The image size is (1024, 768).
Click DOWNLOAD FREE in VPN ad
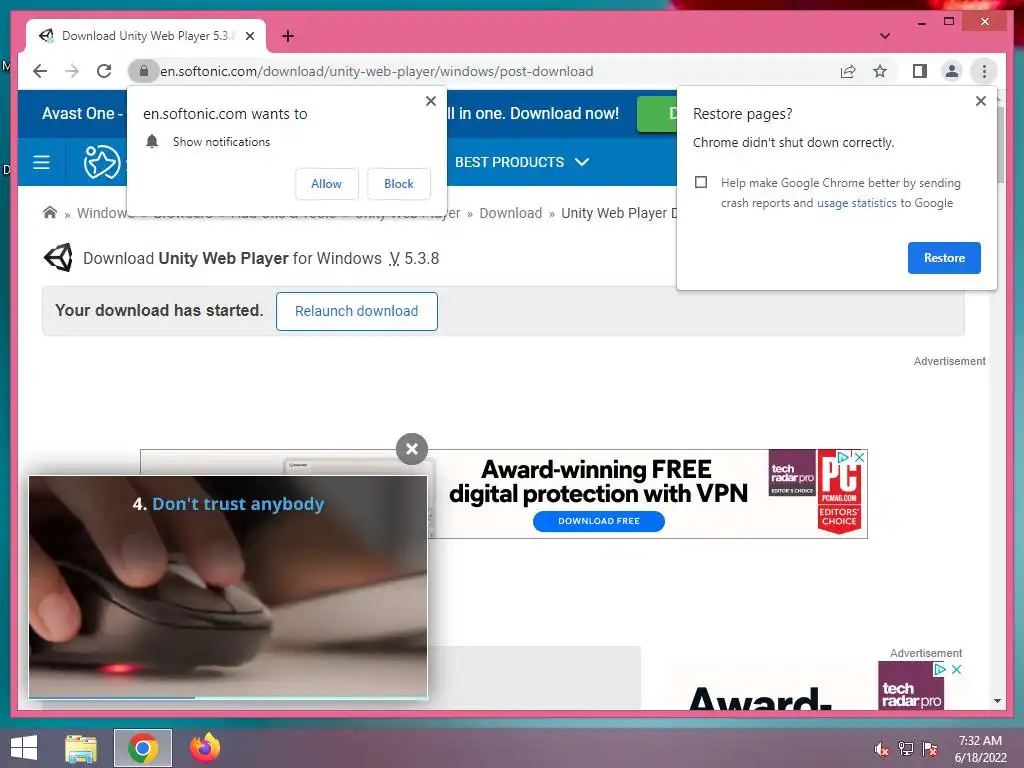(599, 521)
